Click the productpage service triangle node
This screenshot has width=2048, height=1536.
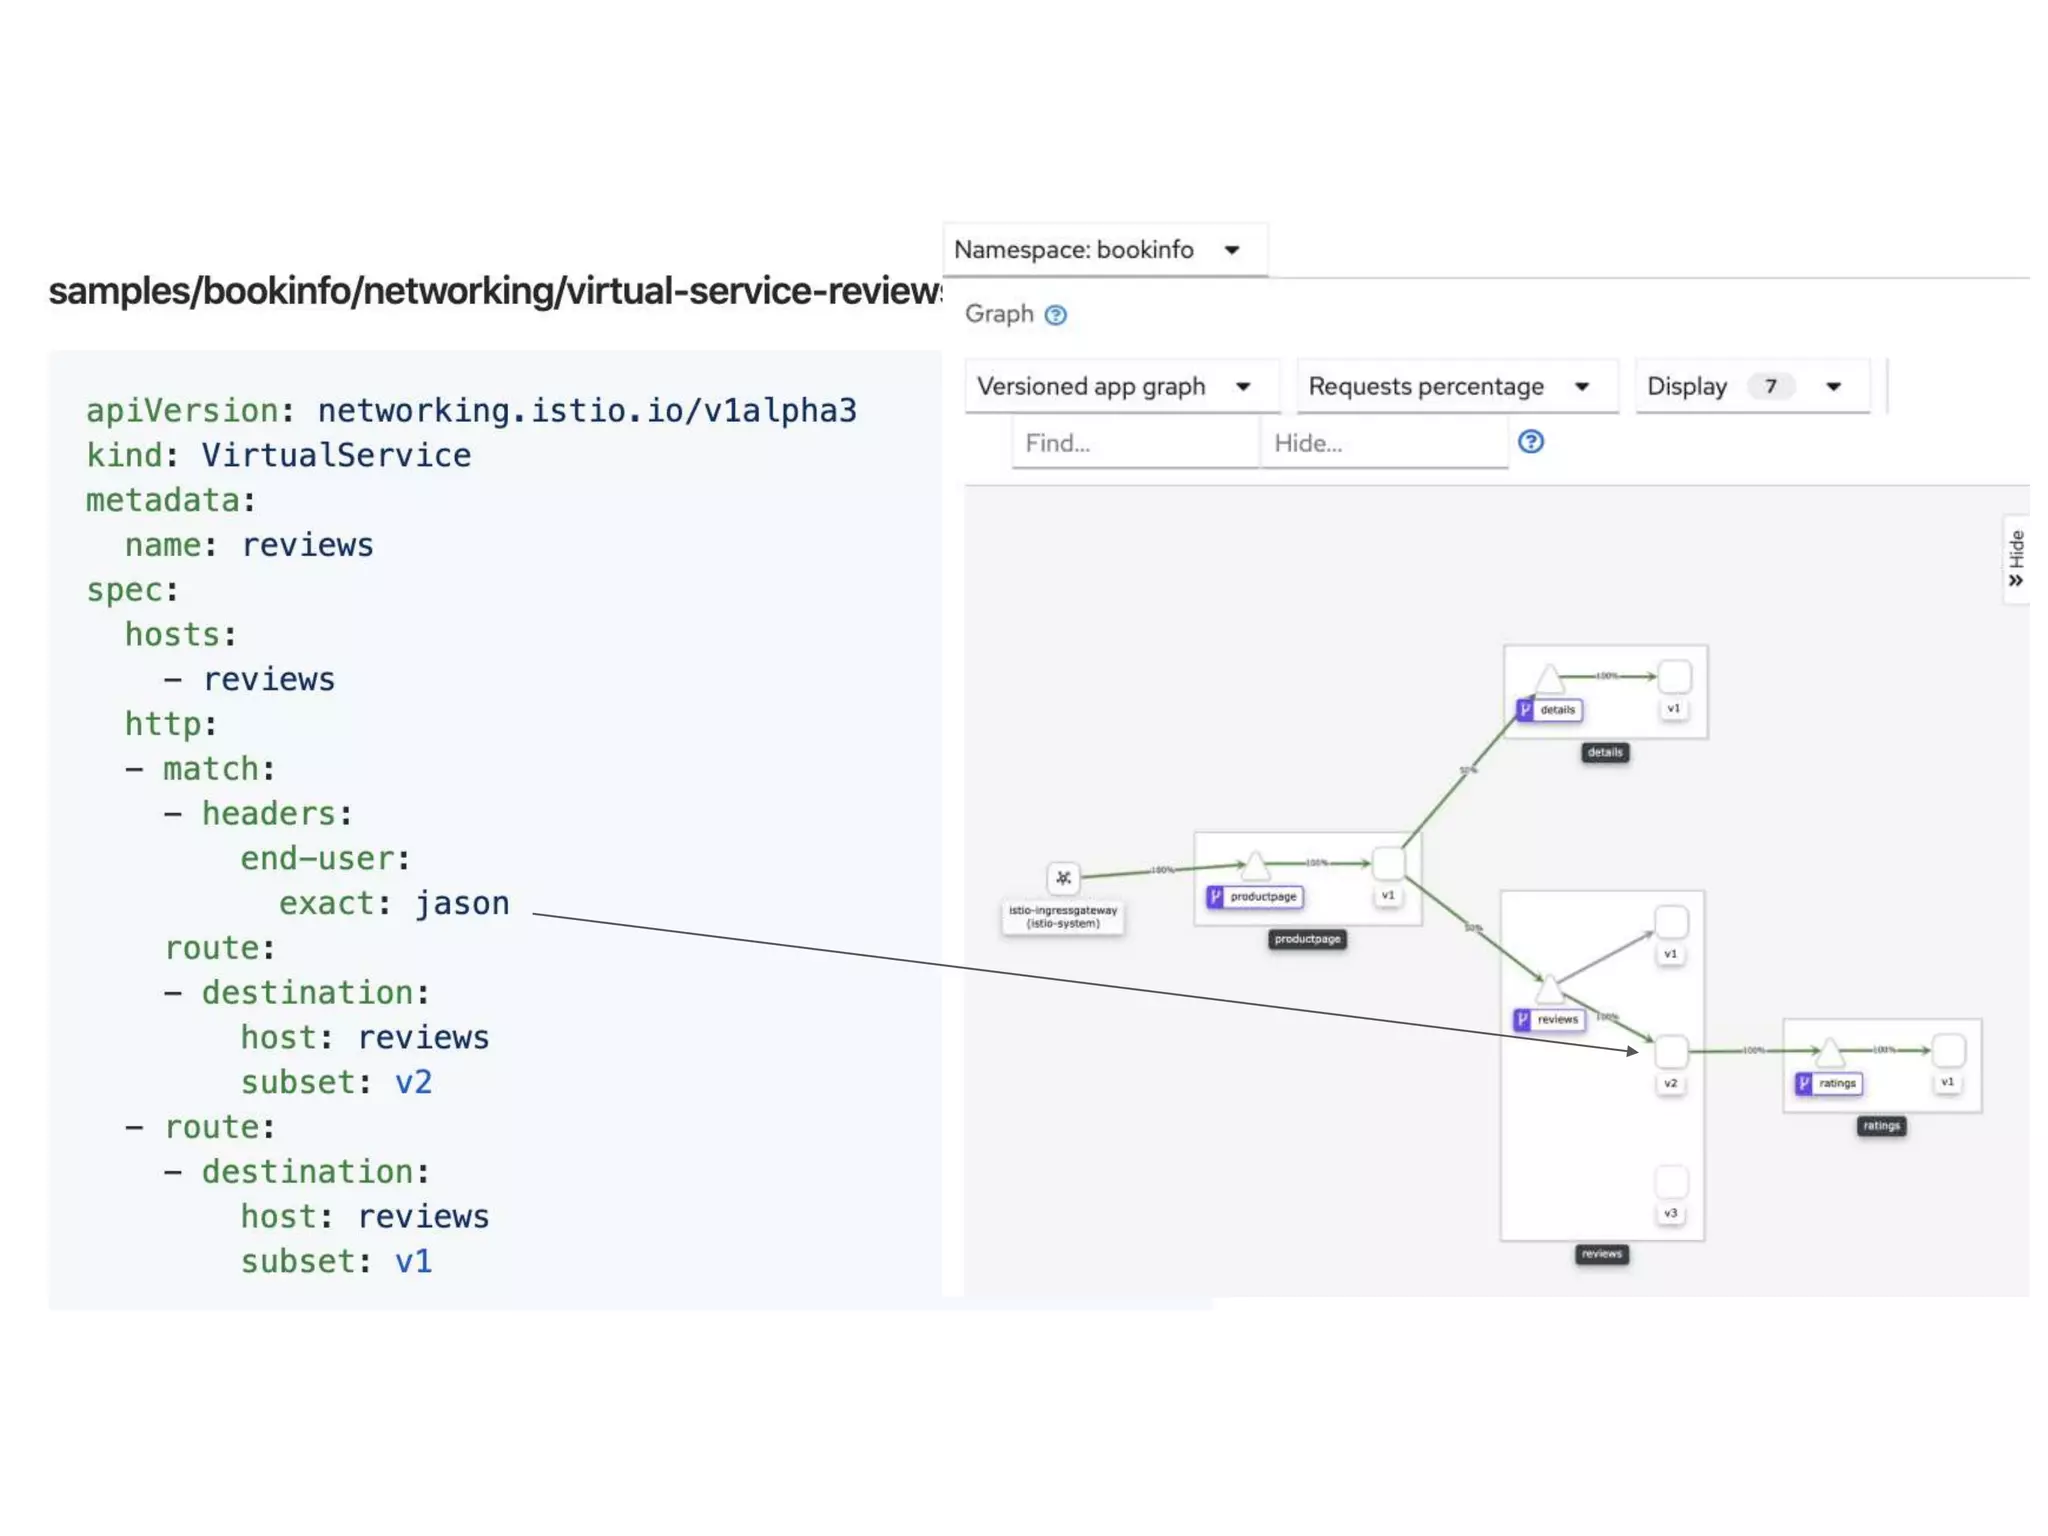1255,865
